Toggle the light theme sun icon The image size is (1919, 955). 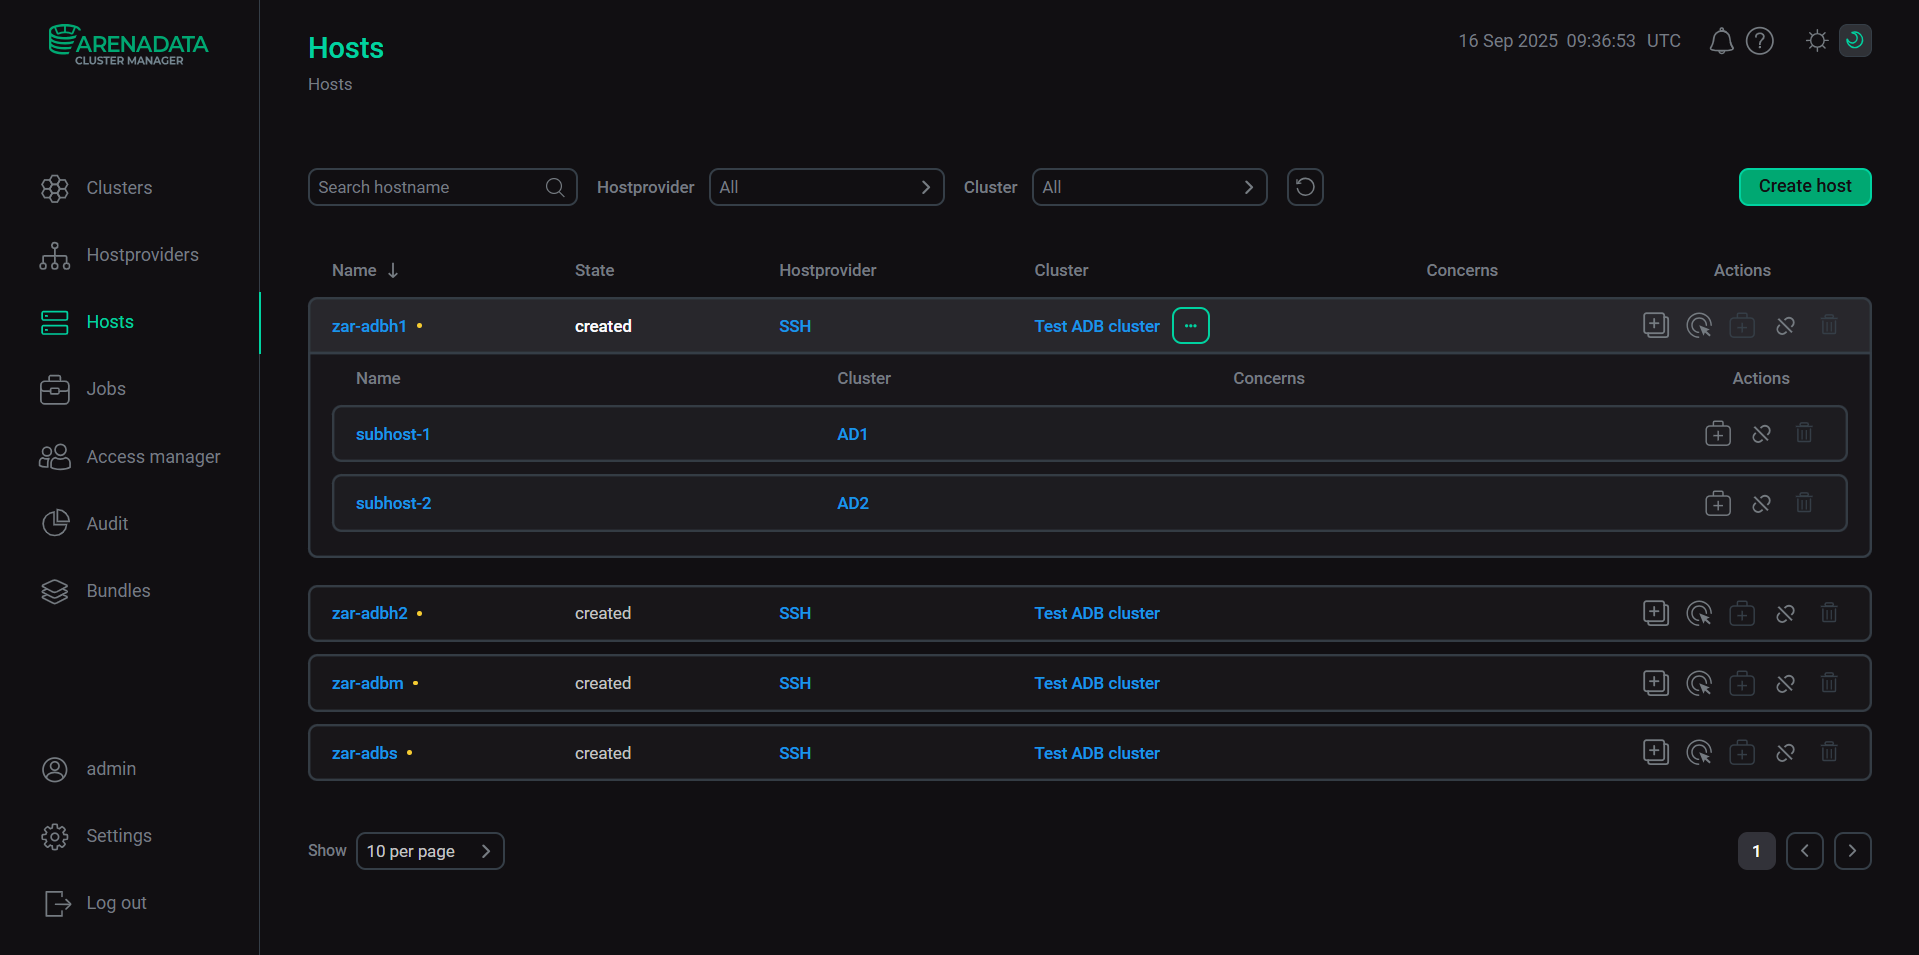[1817, 41]
